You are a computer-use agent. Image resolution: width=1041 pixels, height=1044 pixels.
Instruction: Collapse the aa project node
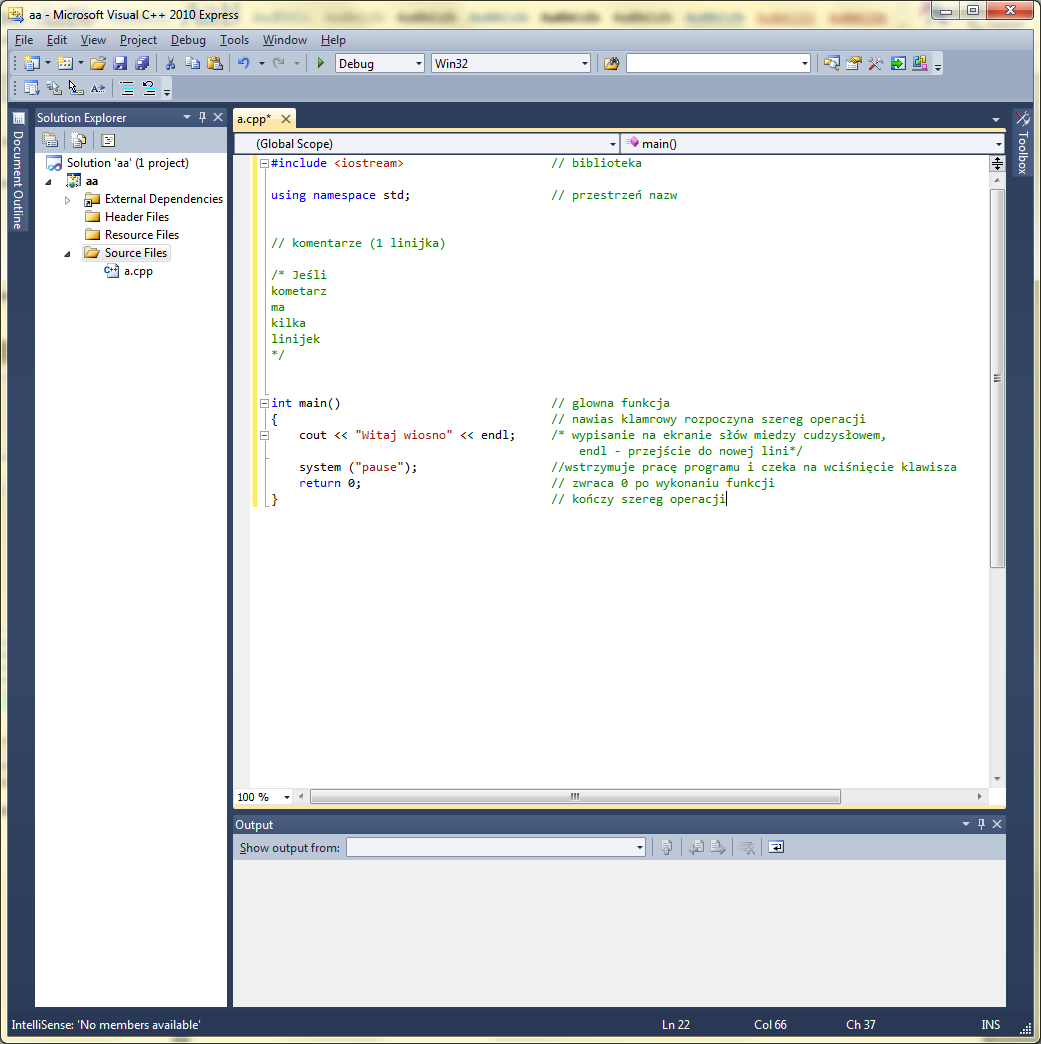pyautogui.click(x=49, y=182)
